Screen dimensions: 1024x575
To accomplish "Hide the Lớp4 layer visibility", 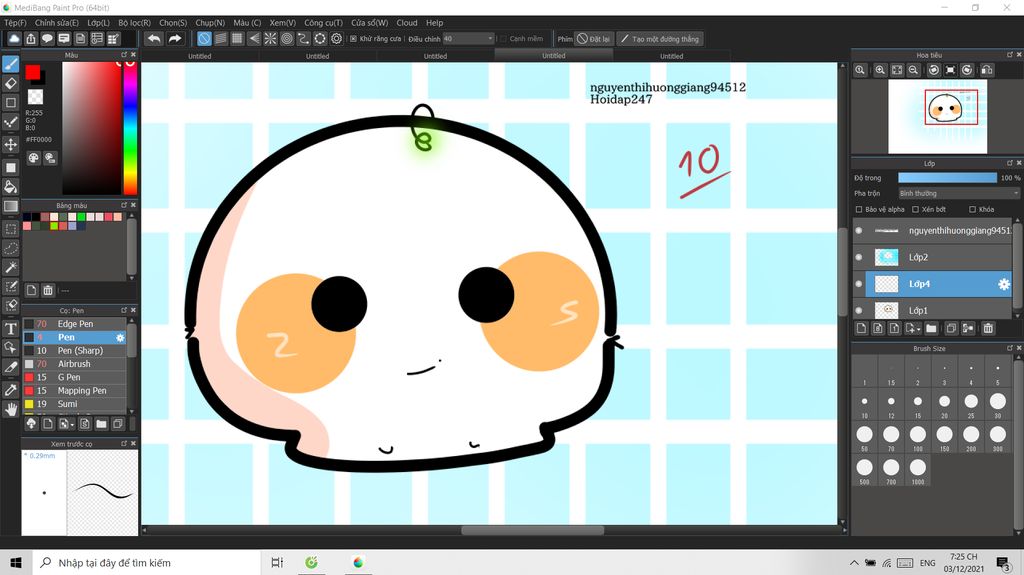I will click(859, 284).
